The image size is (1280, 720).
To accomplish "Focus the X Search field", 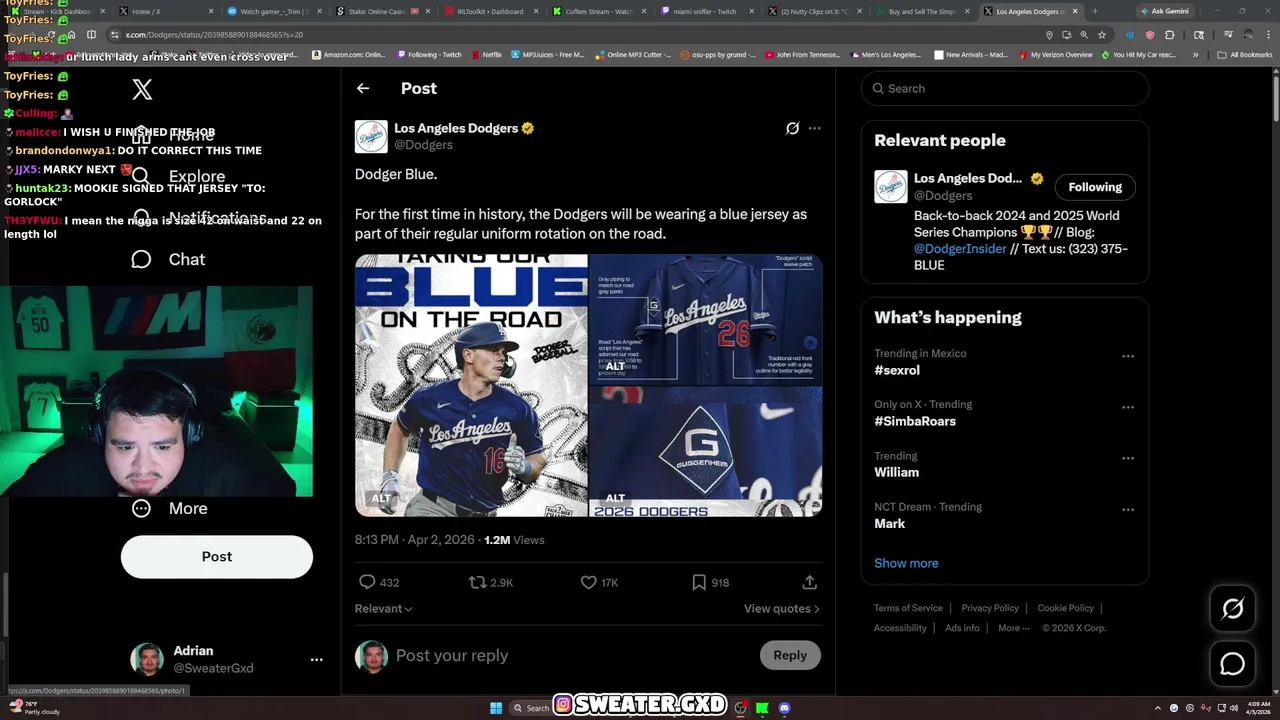I will tap(1005, 88).
